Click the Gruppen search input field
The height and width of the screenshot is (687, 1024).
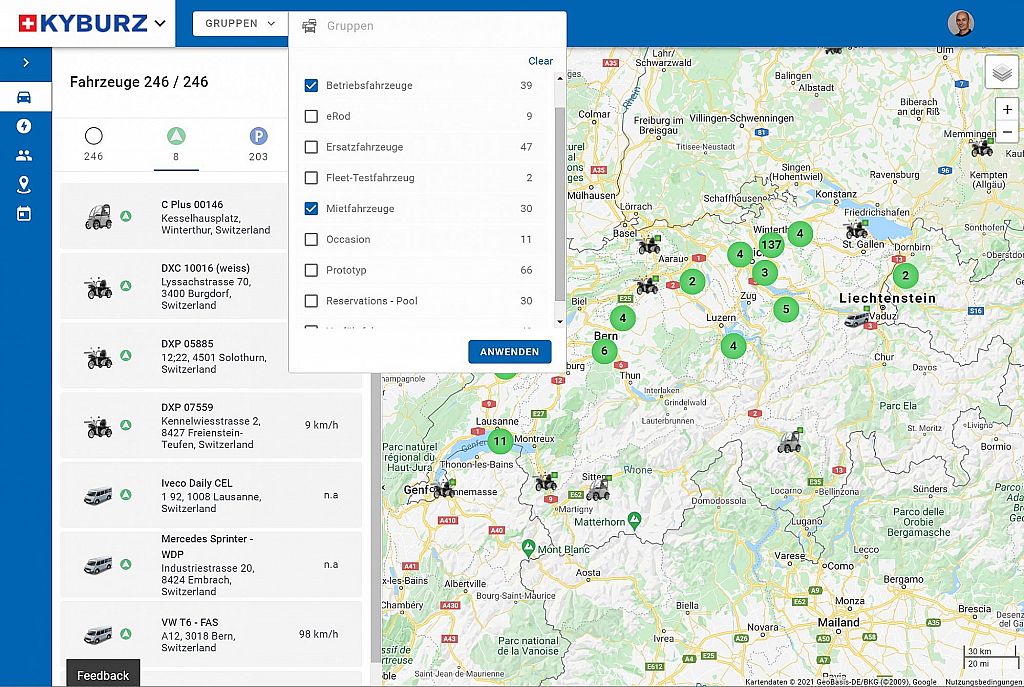[x=430, y=26]
